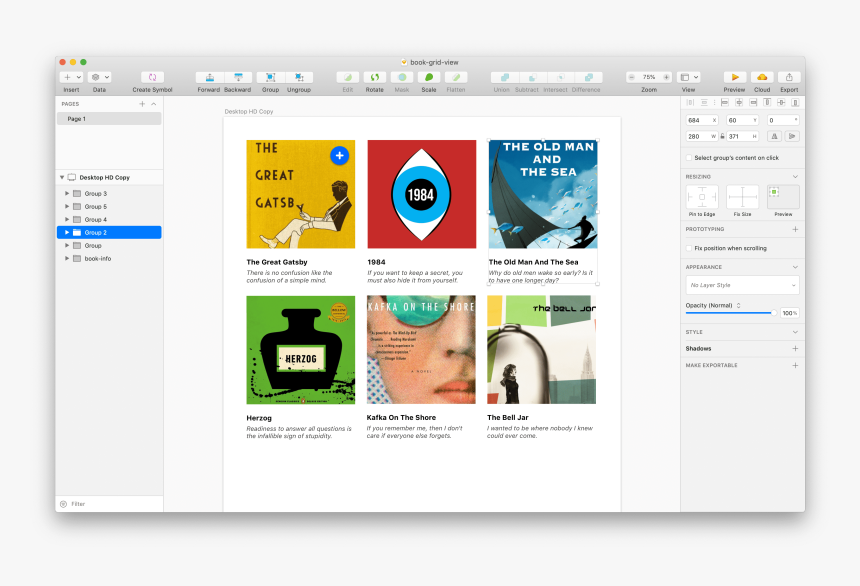This screenshot has height=586, width=860.
Task: Open the Cloud upload icon
Action: 762,77
